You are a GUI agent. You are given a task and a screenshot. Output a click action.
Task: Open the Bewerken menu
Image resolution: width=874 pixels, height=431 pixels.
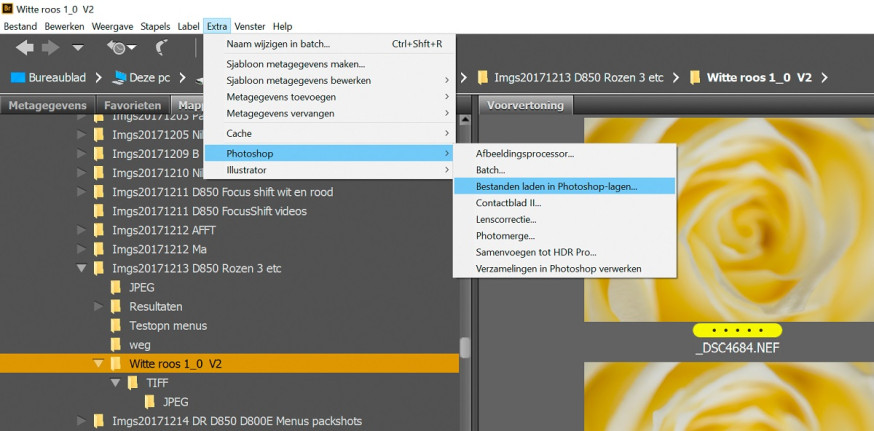pos(65,26)
